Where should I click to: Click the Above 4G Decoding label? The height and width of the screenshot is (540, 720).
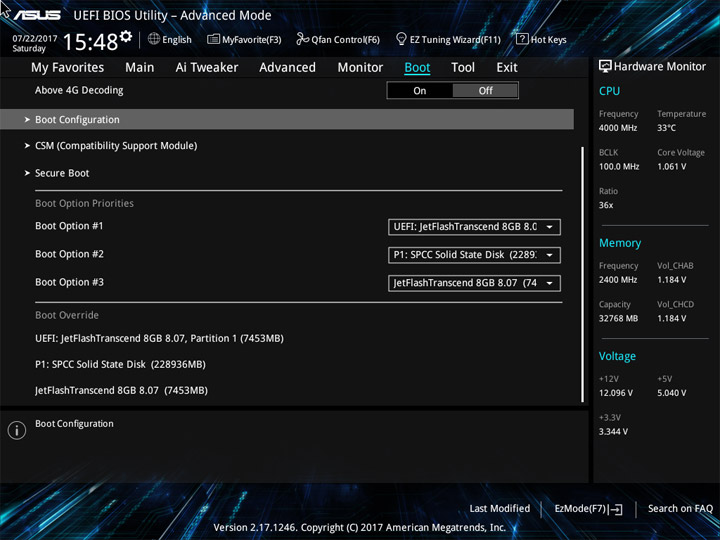(79, 90)
